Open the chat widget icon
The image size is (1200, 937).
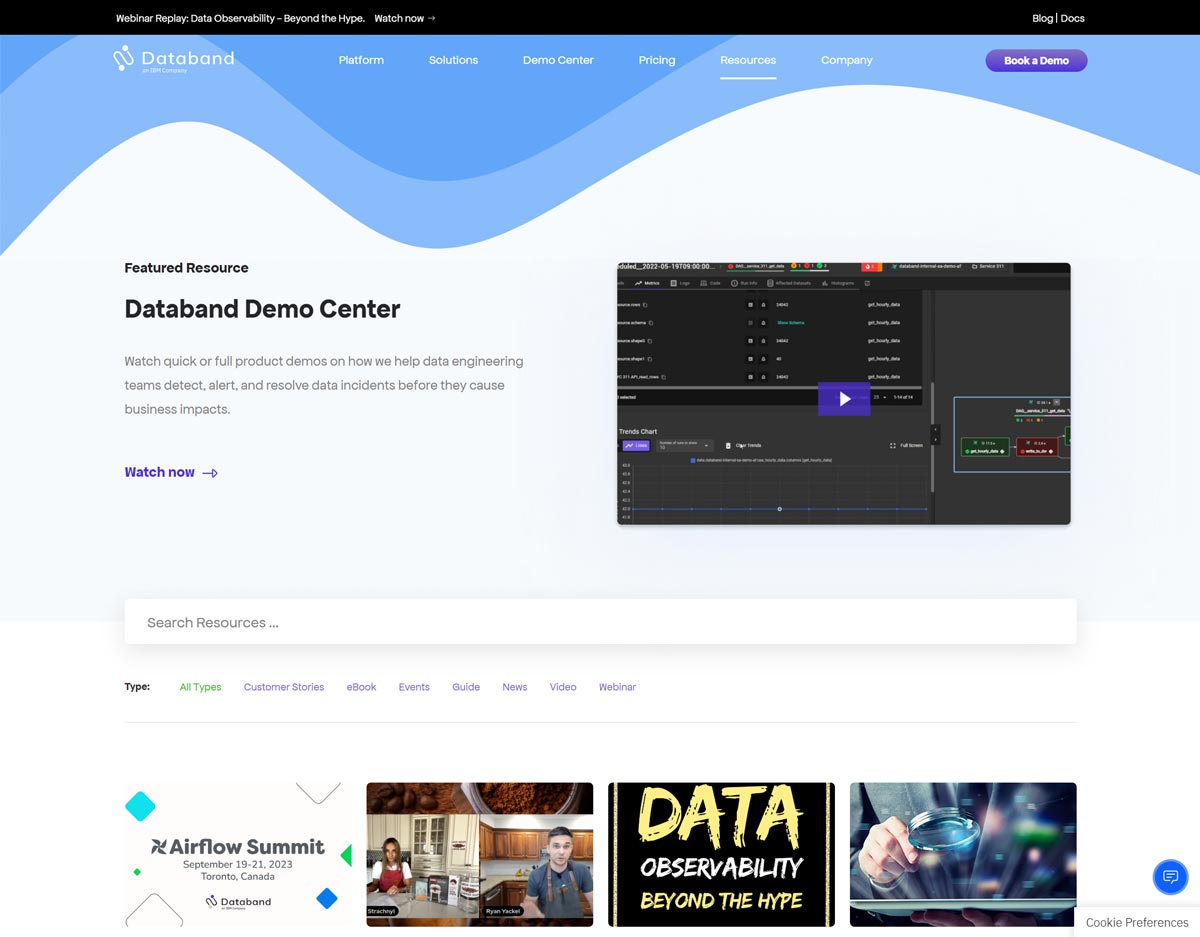click(x=1170, y=876)
